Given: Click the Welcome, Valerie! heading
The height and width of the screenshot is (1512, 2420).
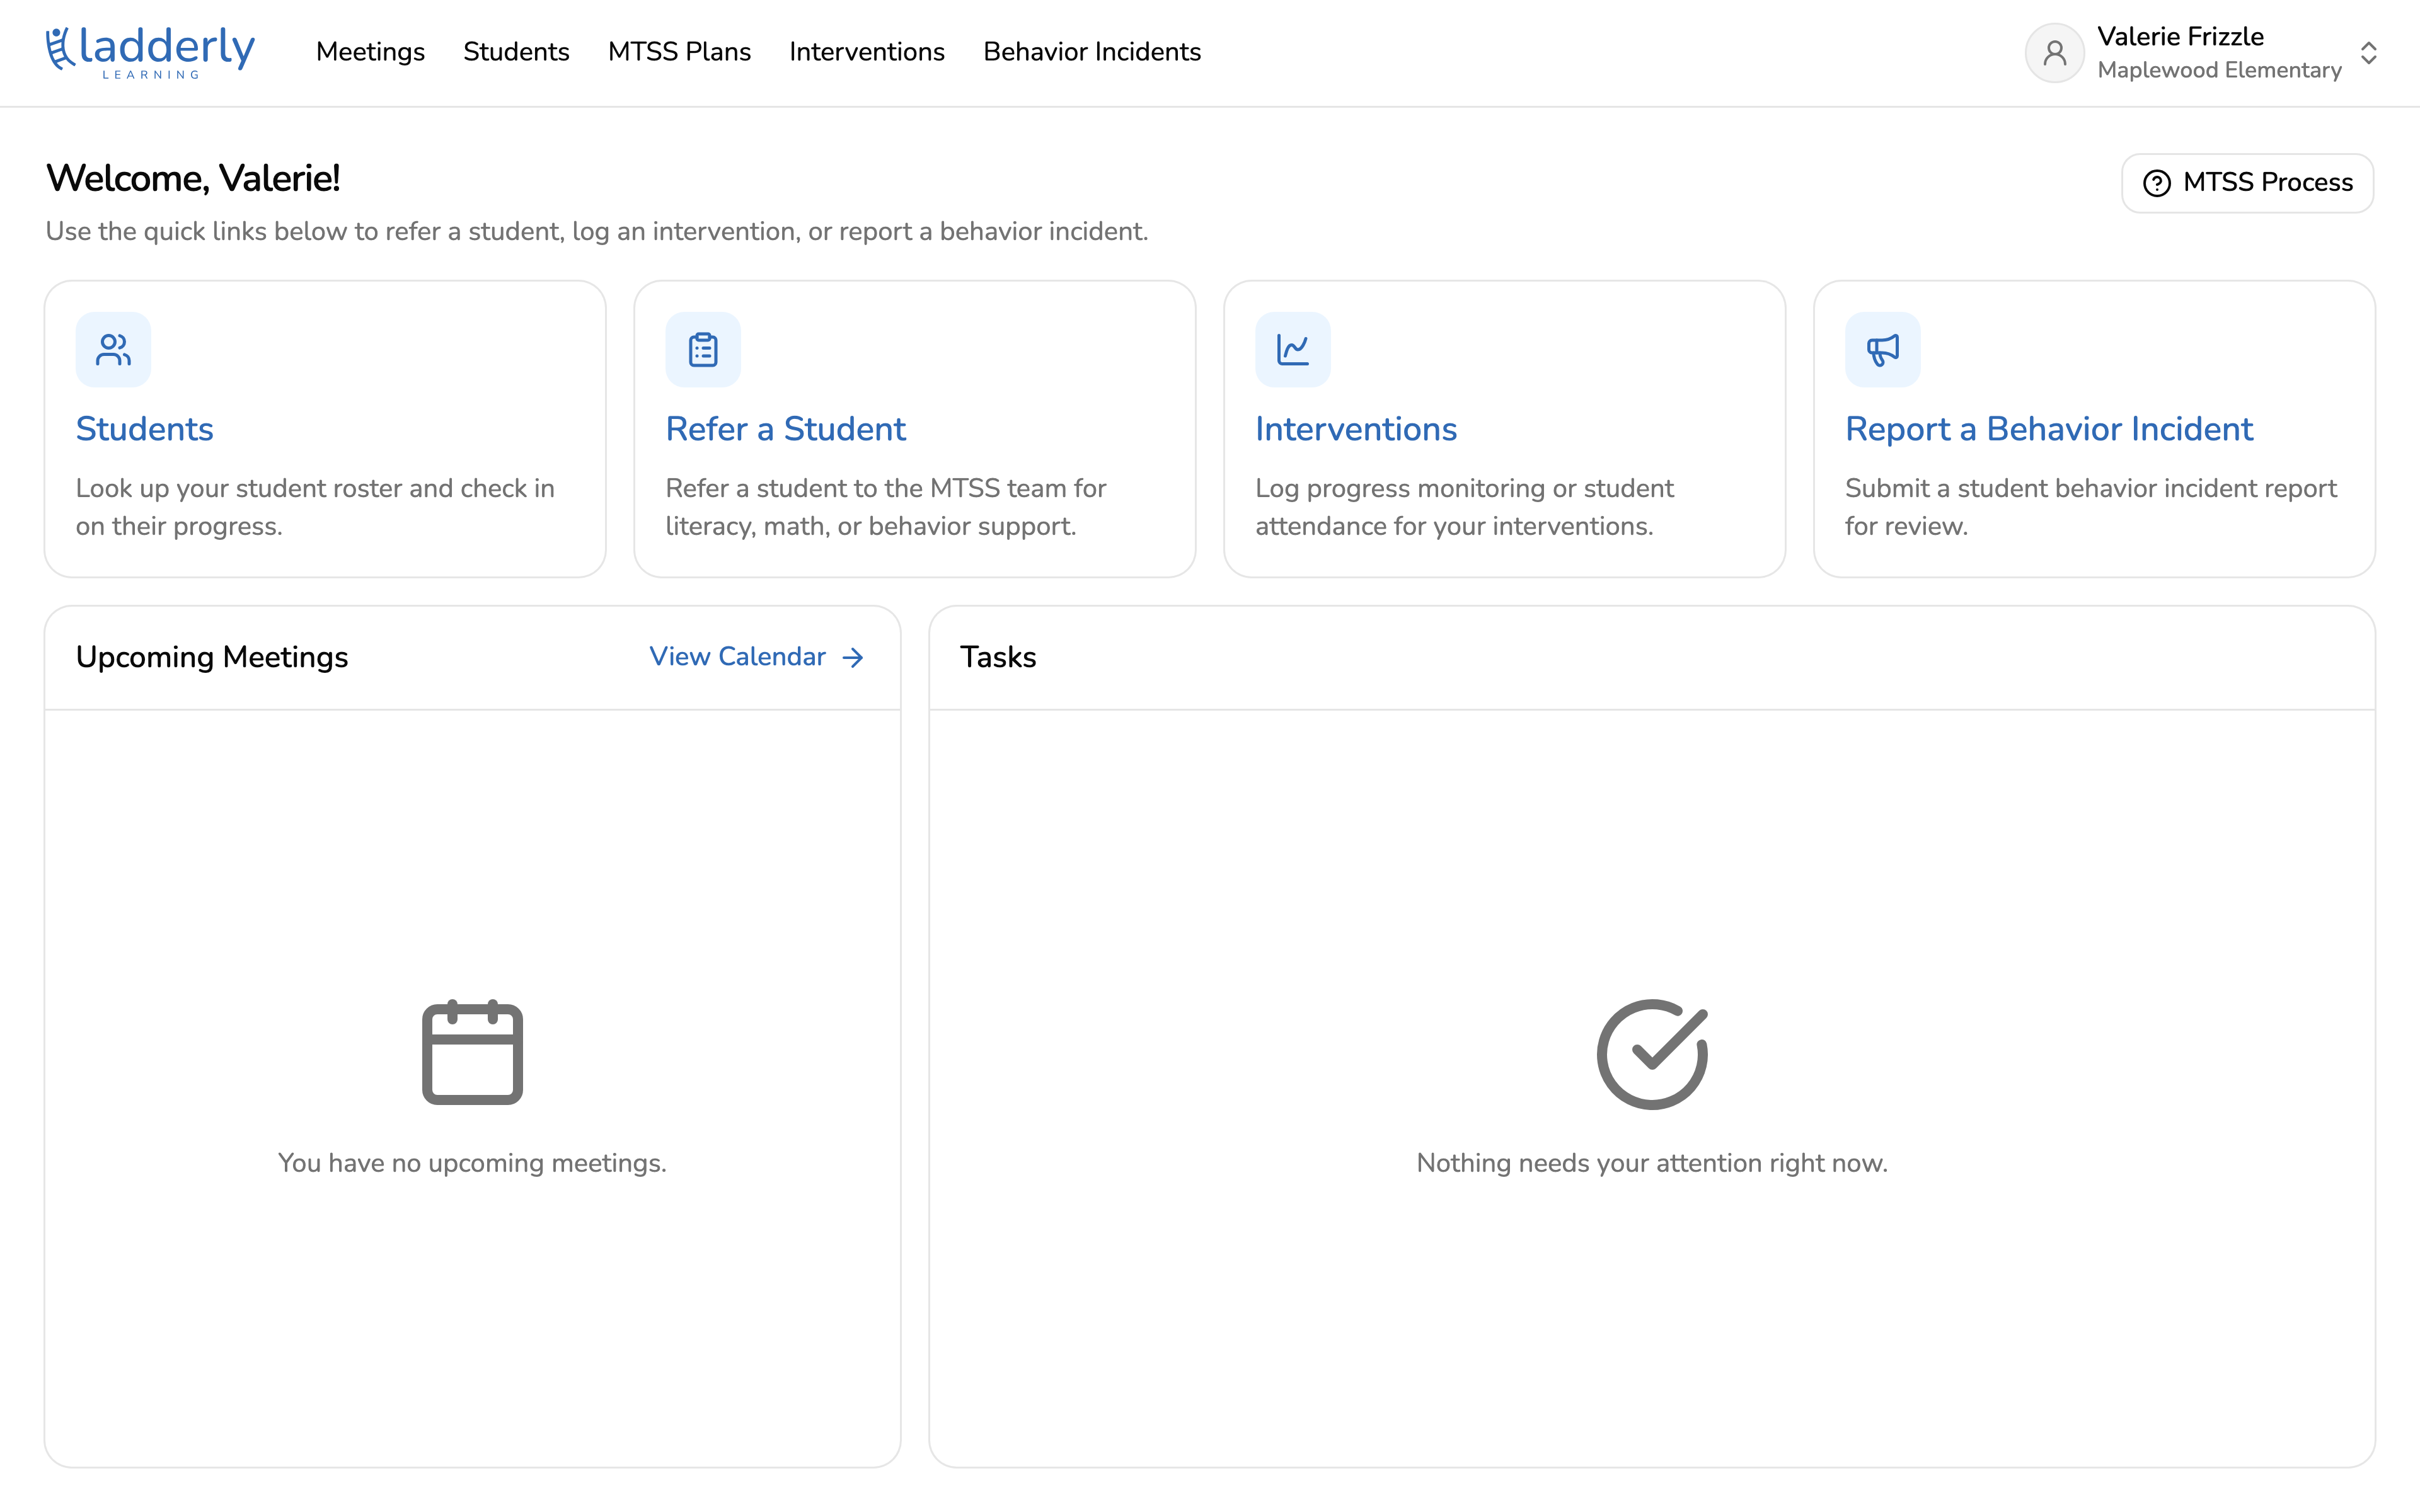Looking at the screenshot, I should pyautogui.click(x=193, y=178).
